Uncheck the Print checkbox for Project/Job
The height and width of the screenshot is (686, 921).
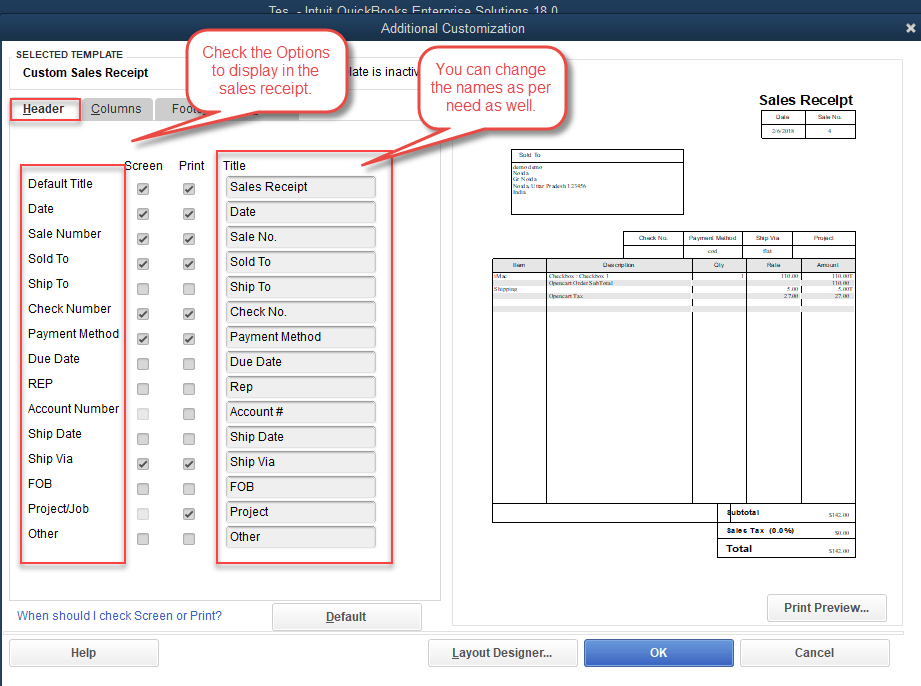click(190, 513)
